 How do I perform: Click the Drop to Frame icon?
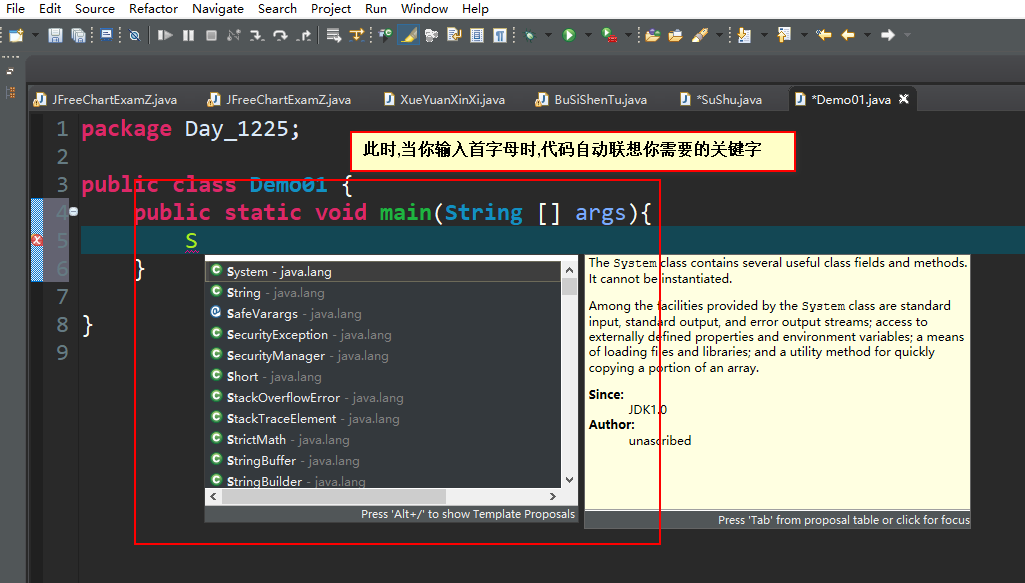click(x=333, y=35)
